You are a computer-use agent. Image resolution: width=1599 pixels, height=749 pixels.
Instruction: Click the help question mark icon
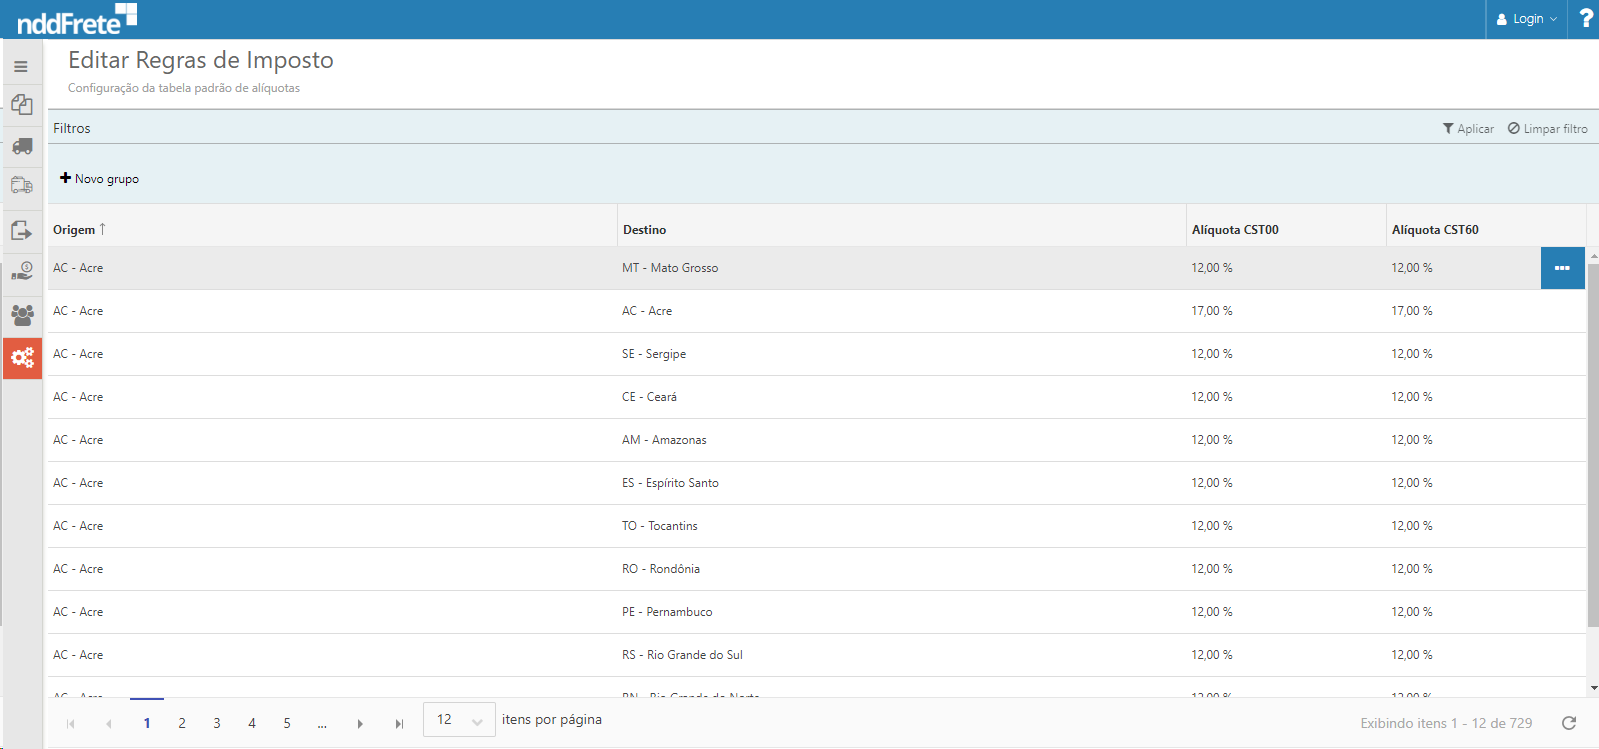click(1585, 18)
